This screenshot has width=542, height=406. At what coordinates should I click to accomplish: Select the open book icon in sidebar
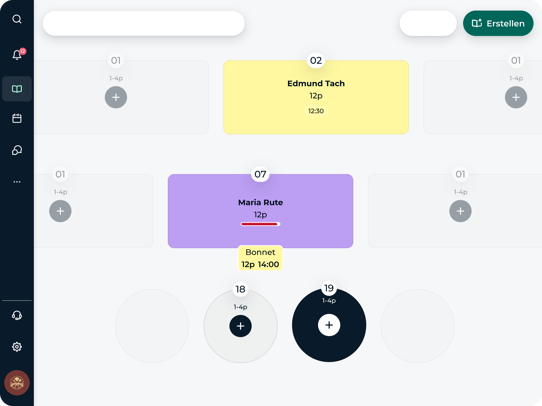(x=17, y=89)
